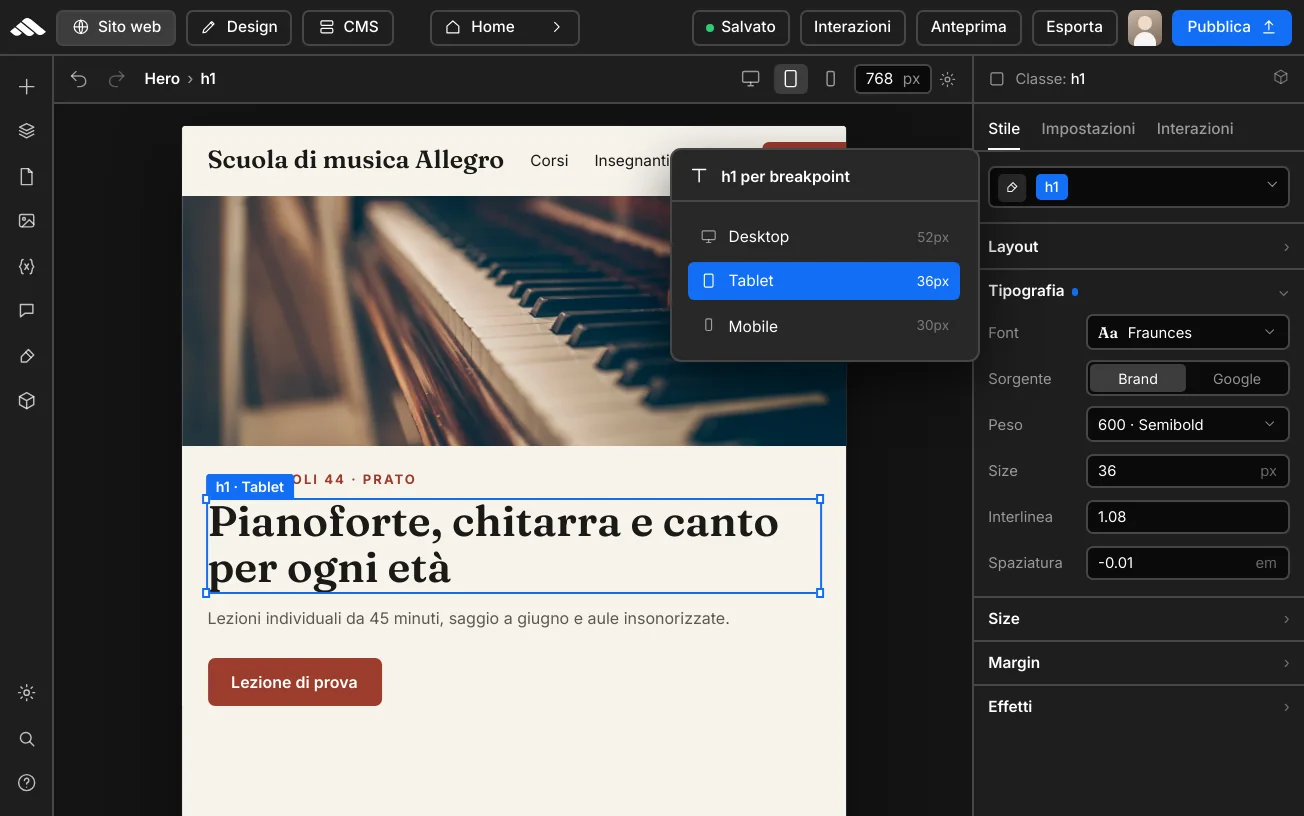Image resolution: width=1304 pixels, height=816 pixels.
Task: Open the Impostazioni tab
Action: click(1088, 129)
